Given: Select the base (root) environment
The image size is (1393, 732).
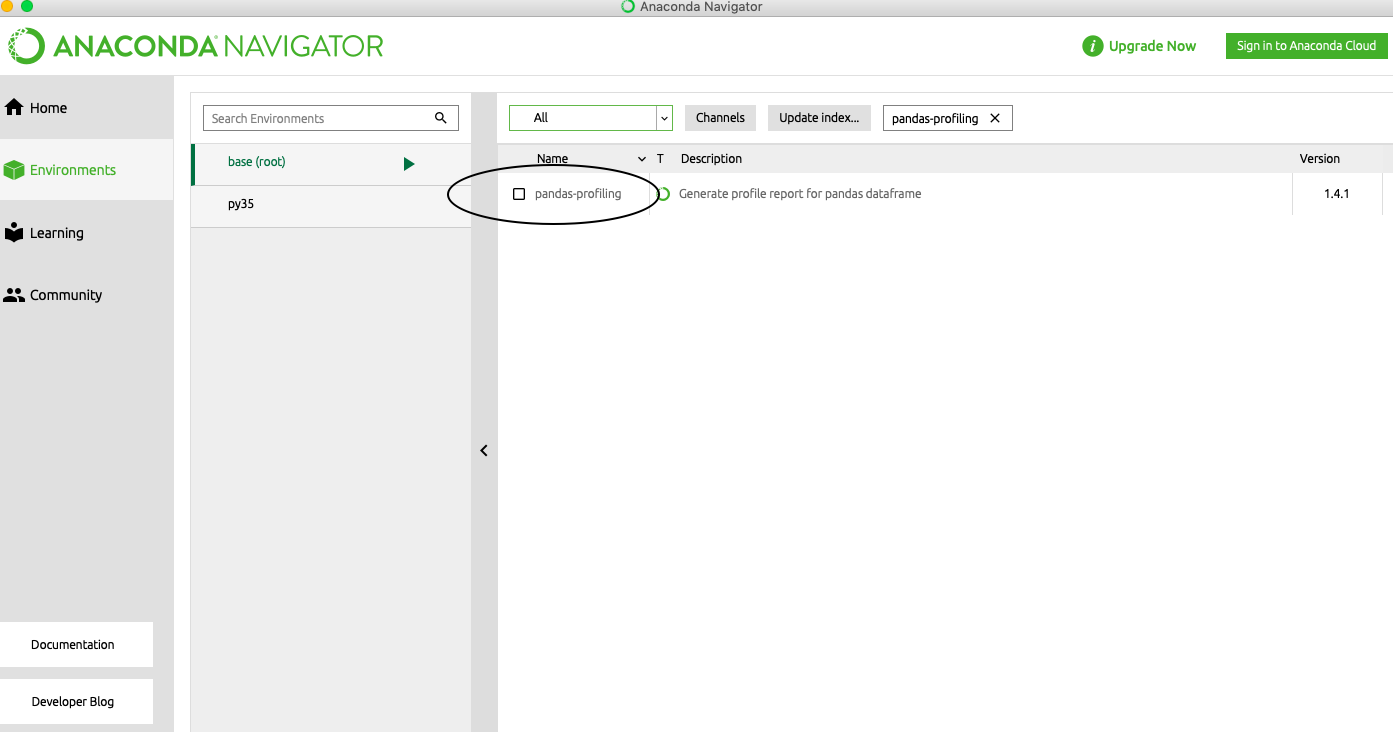Looking at the screenshot, I should pyautogui.click(x=331, y=164).
